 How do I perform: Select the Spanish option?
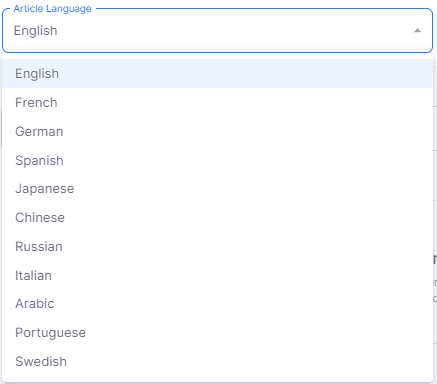[x=217, y=160]
